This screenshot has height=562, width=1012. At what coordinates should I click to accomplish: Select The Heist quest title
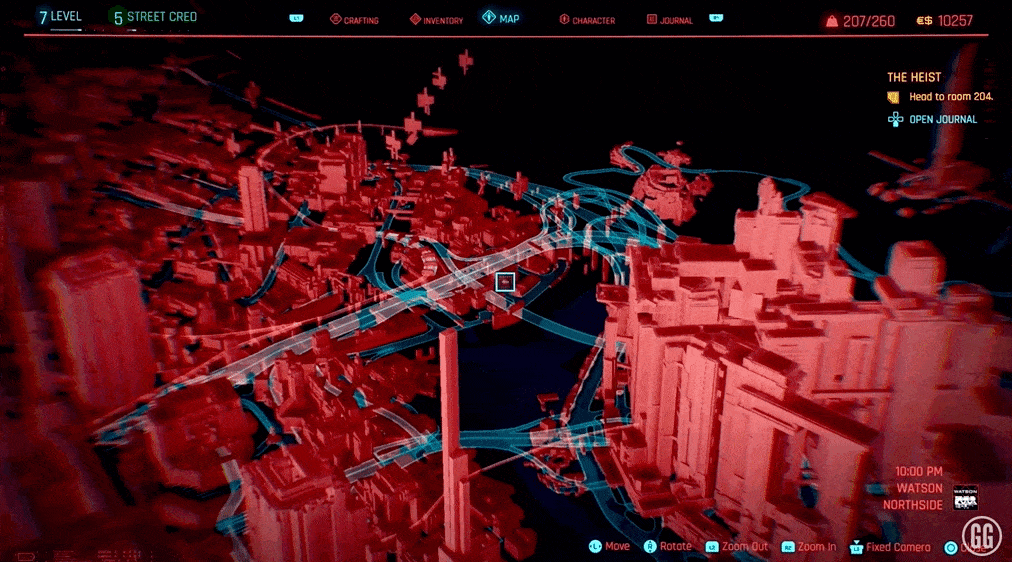pos(914,77)
